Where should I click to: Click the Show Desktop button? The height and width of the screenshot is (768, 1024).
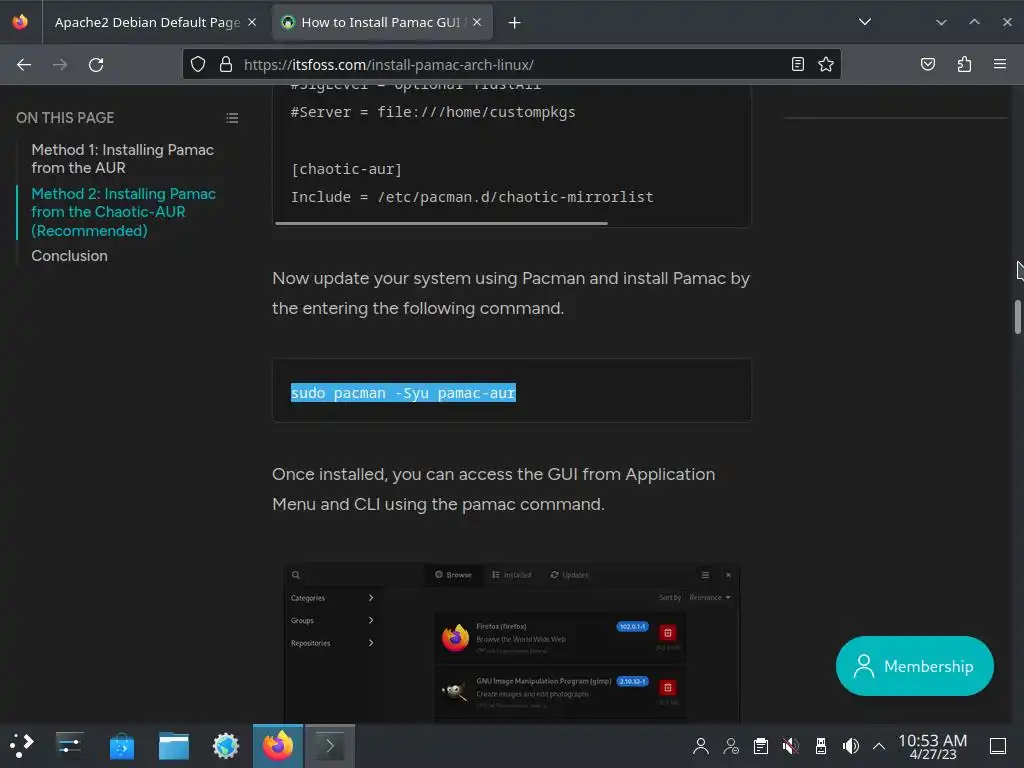click(998, 746)
